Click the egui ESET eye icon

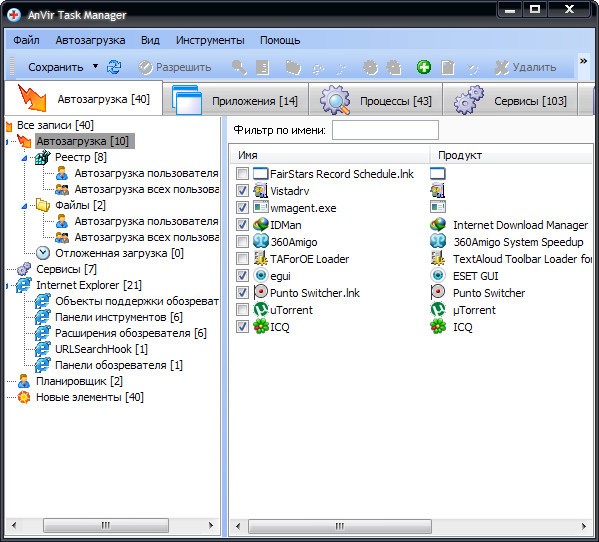coord(261,275)
